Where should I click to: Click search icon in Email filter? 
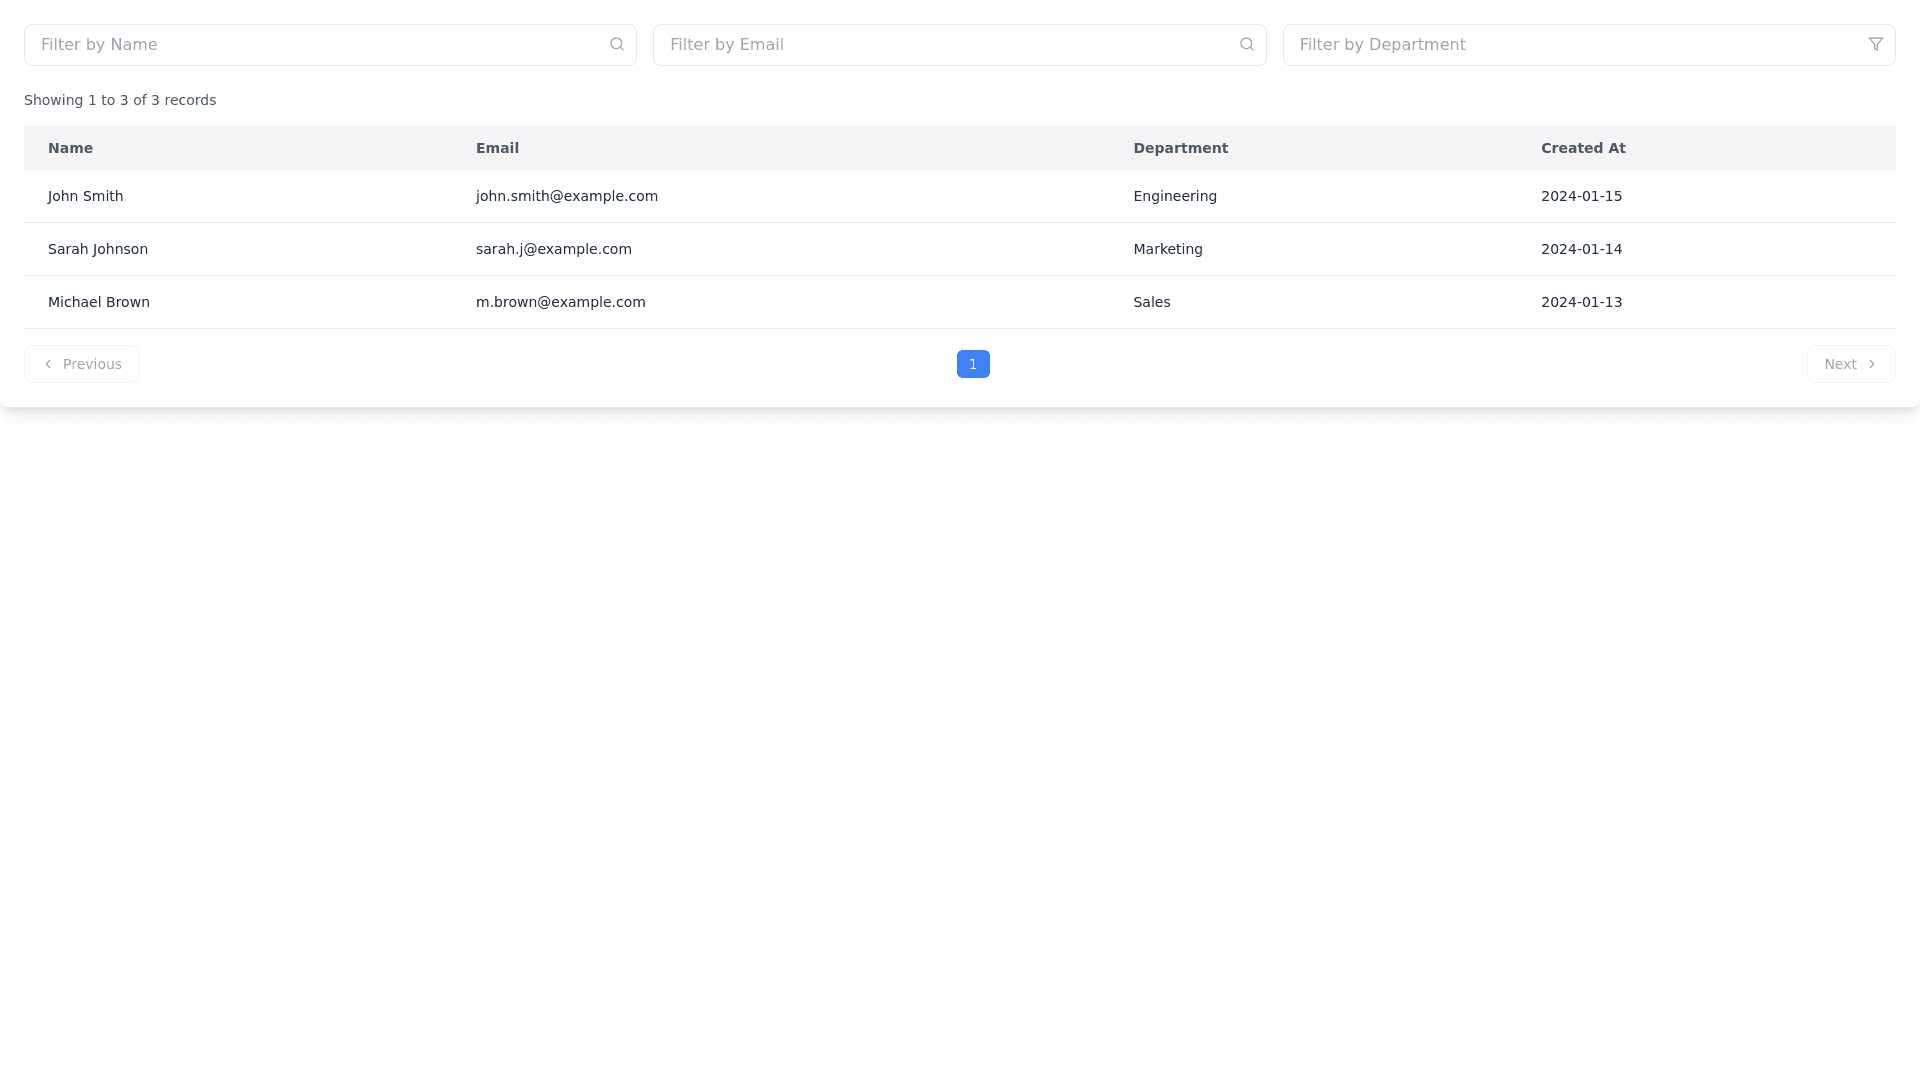tap(1246, 44)
